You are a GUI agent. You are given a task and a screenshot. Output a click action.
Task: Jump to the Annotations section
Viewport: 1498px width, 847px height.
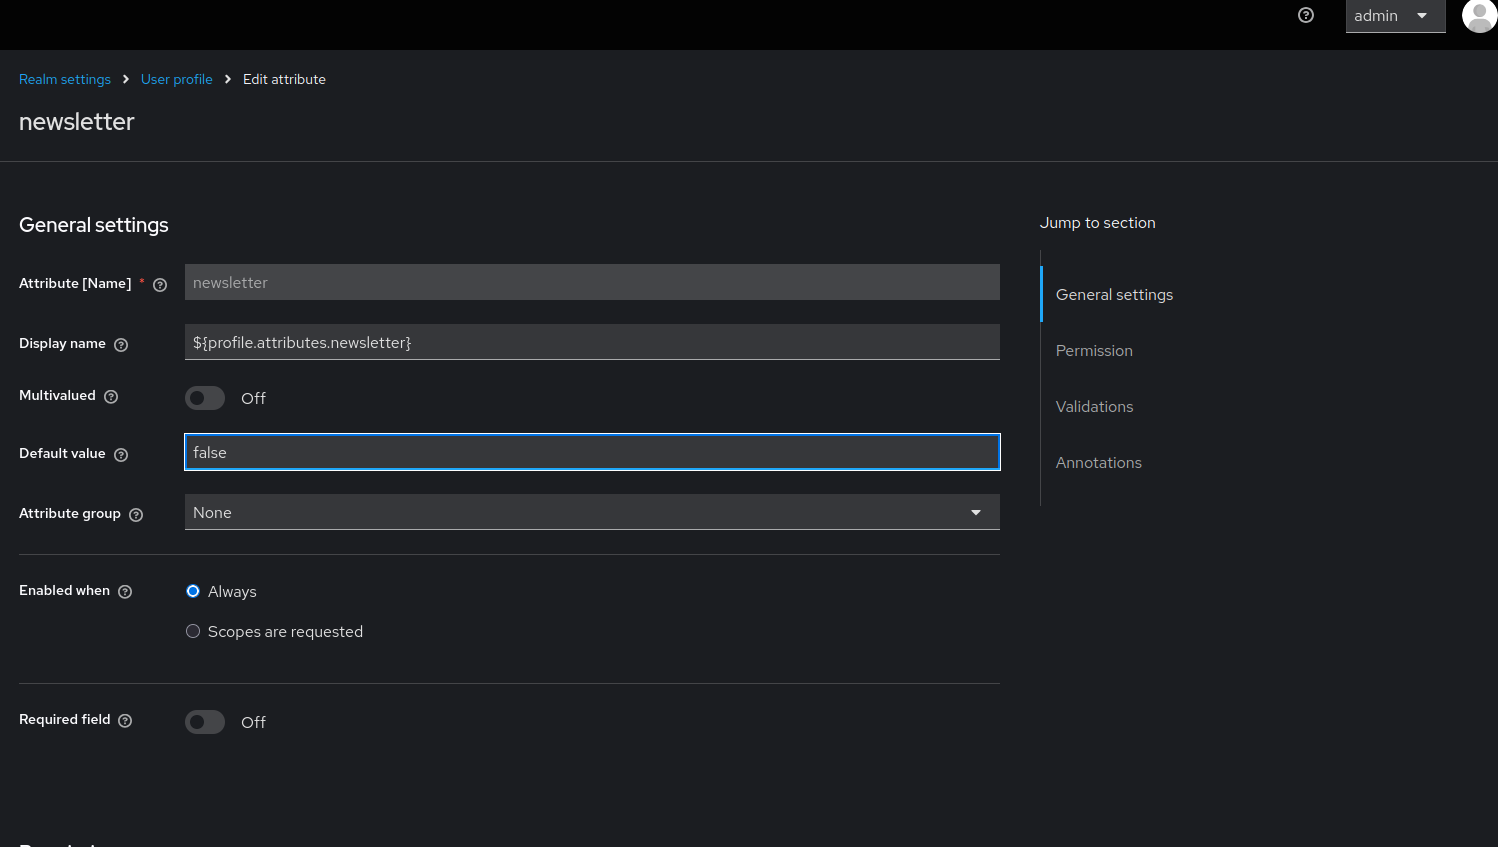click(x=1098, y=462)
